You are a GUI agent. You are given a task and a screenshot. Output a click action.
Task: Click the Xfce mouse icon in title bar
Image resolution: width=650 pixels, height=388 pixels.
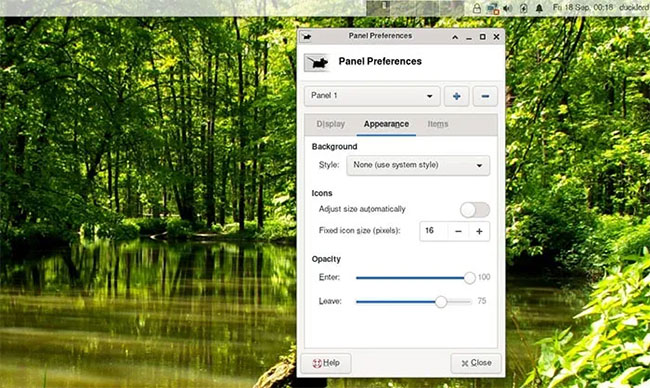(307, 37)
